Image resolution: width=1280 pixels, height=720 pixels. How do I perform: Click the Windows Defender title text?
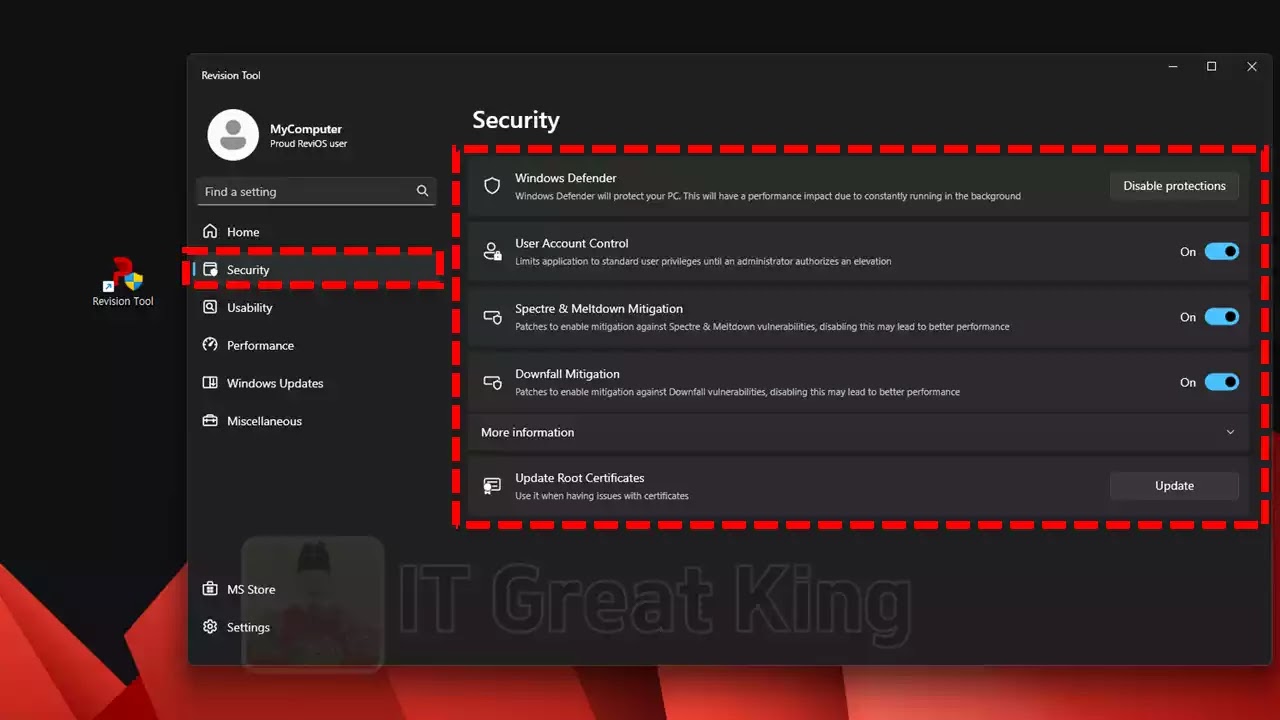566,178
